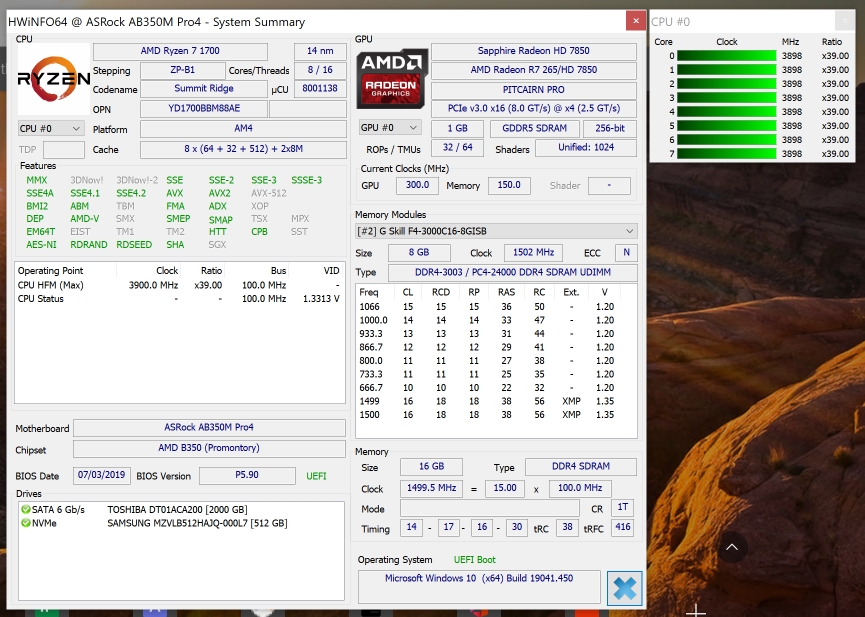Click the DDR4 SDRAM memory type field
The width and height of the screenshot is (865, 617).
(x=581, y=467)
